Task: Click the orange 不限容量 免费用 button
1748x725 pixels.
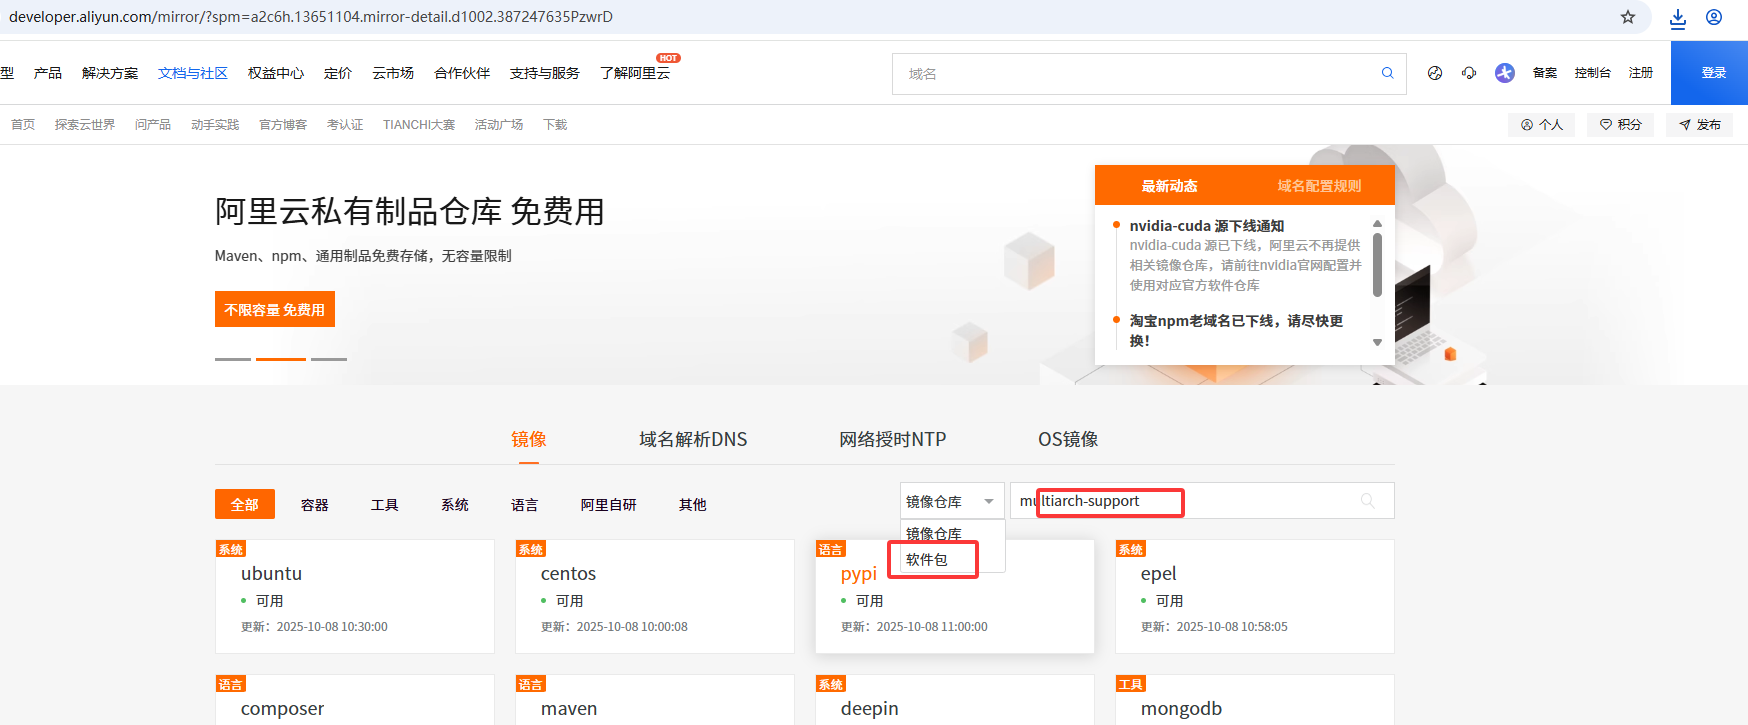Action: pos(275,310)
